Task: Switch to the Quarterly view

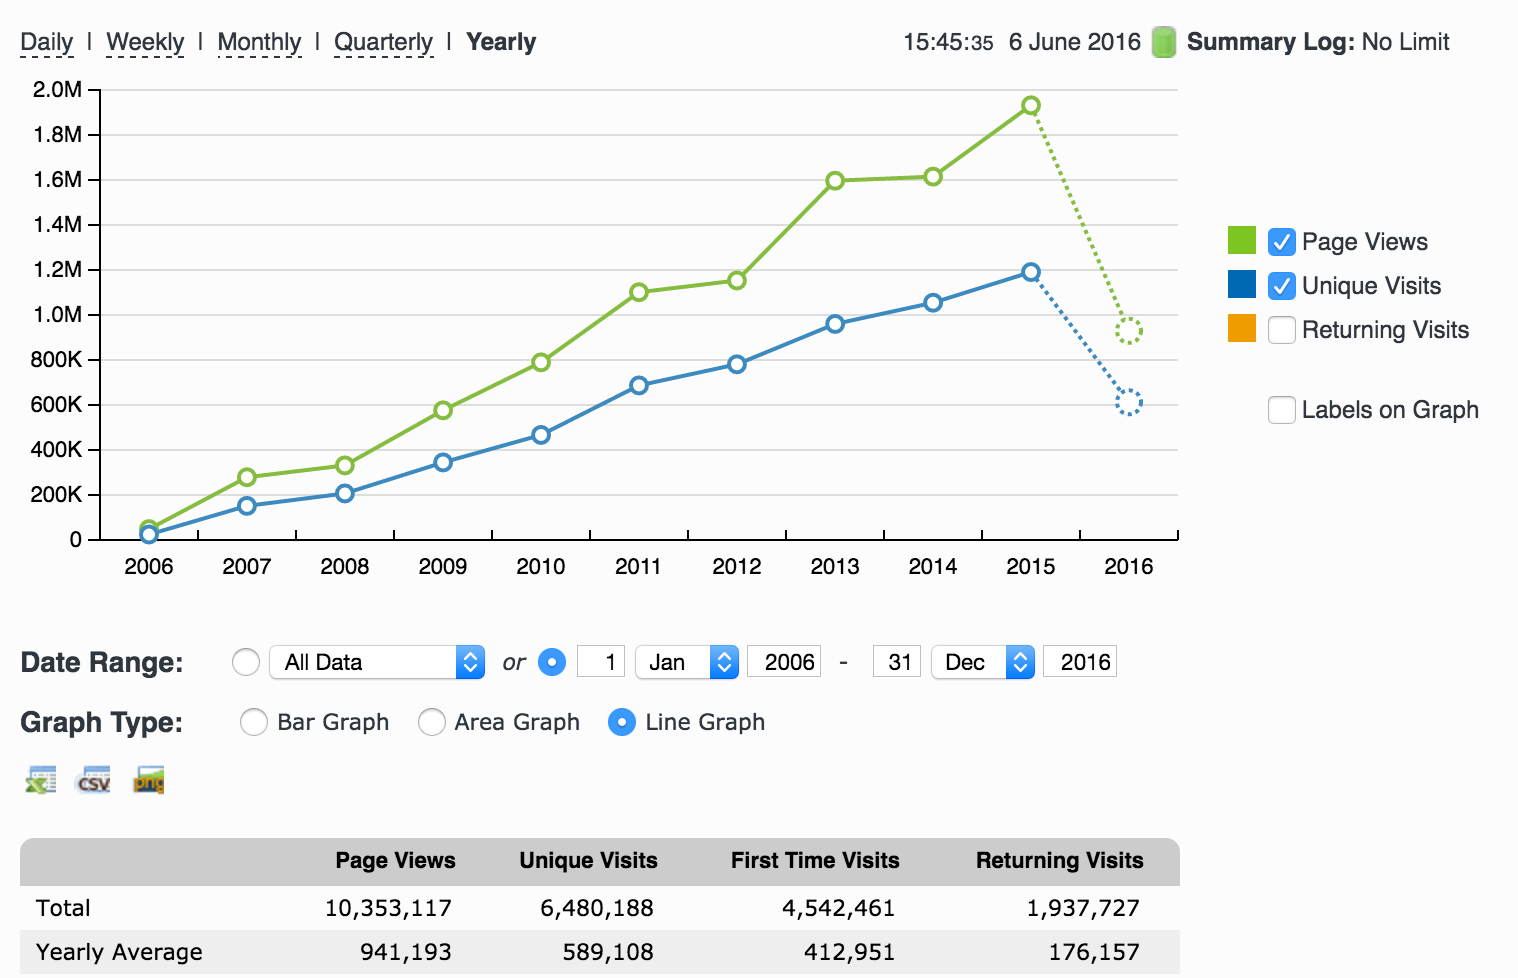Action: [x=383, y=42]
